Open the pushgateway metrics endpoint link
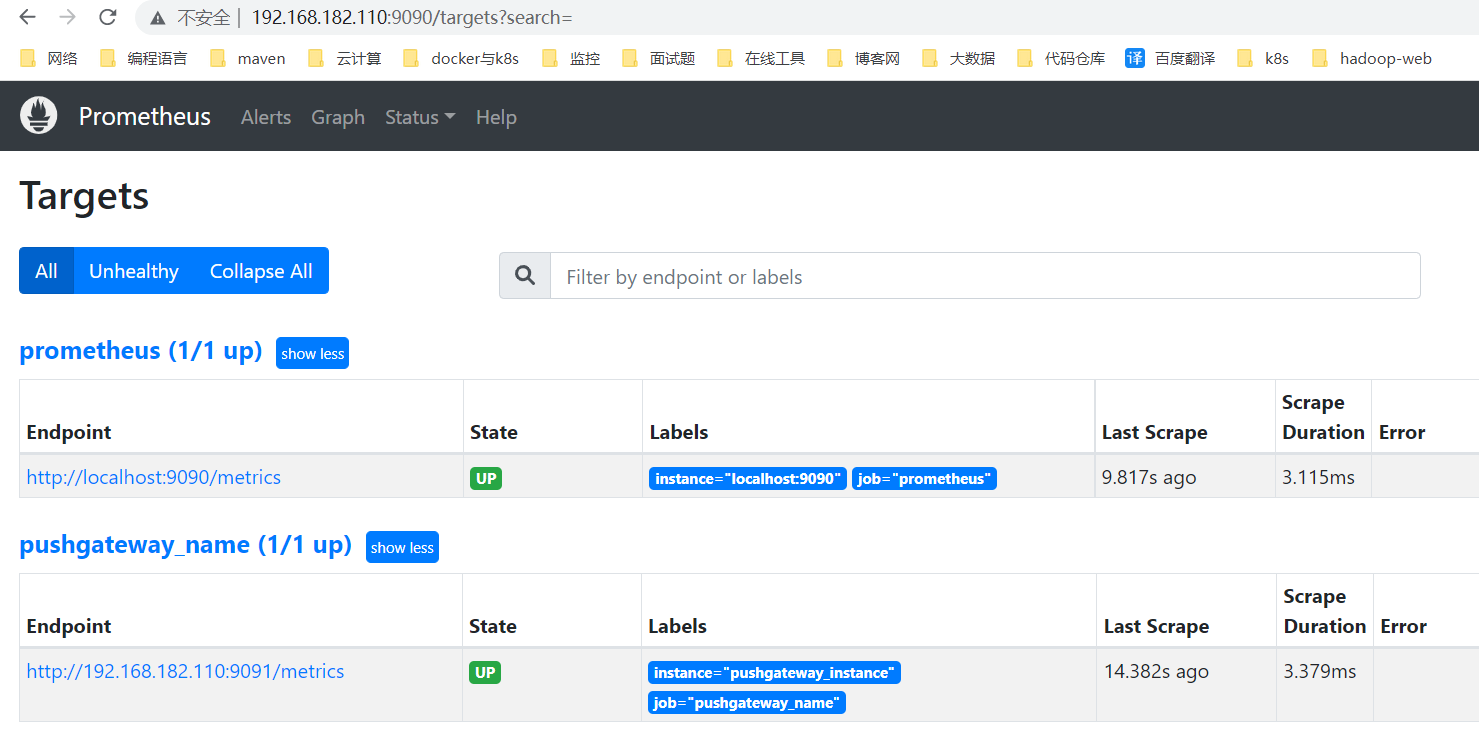This screenshot has height=754, width=1479. (x=185, y=671)
